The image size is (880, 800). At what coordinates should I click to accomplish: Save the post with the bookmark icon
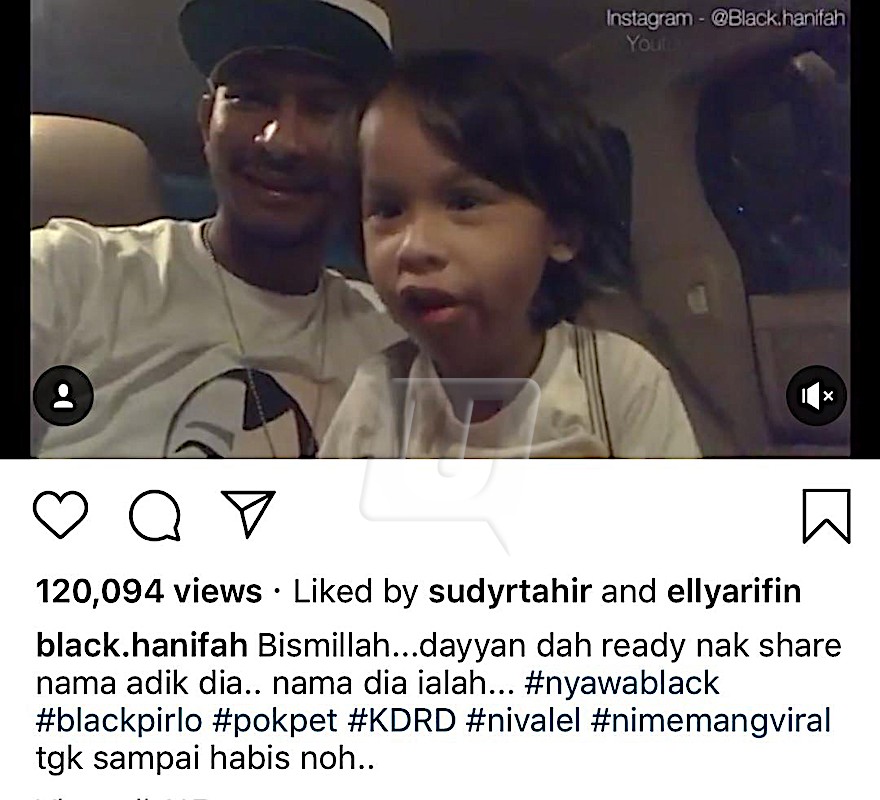827,516
